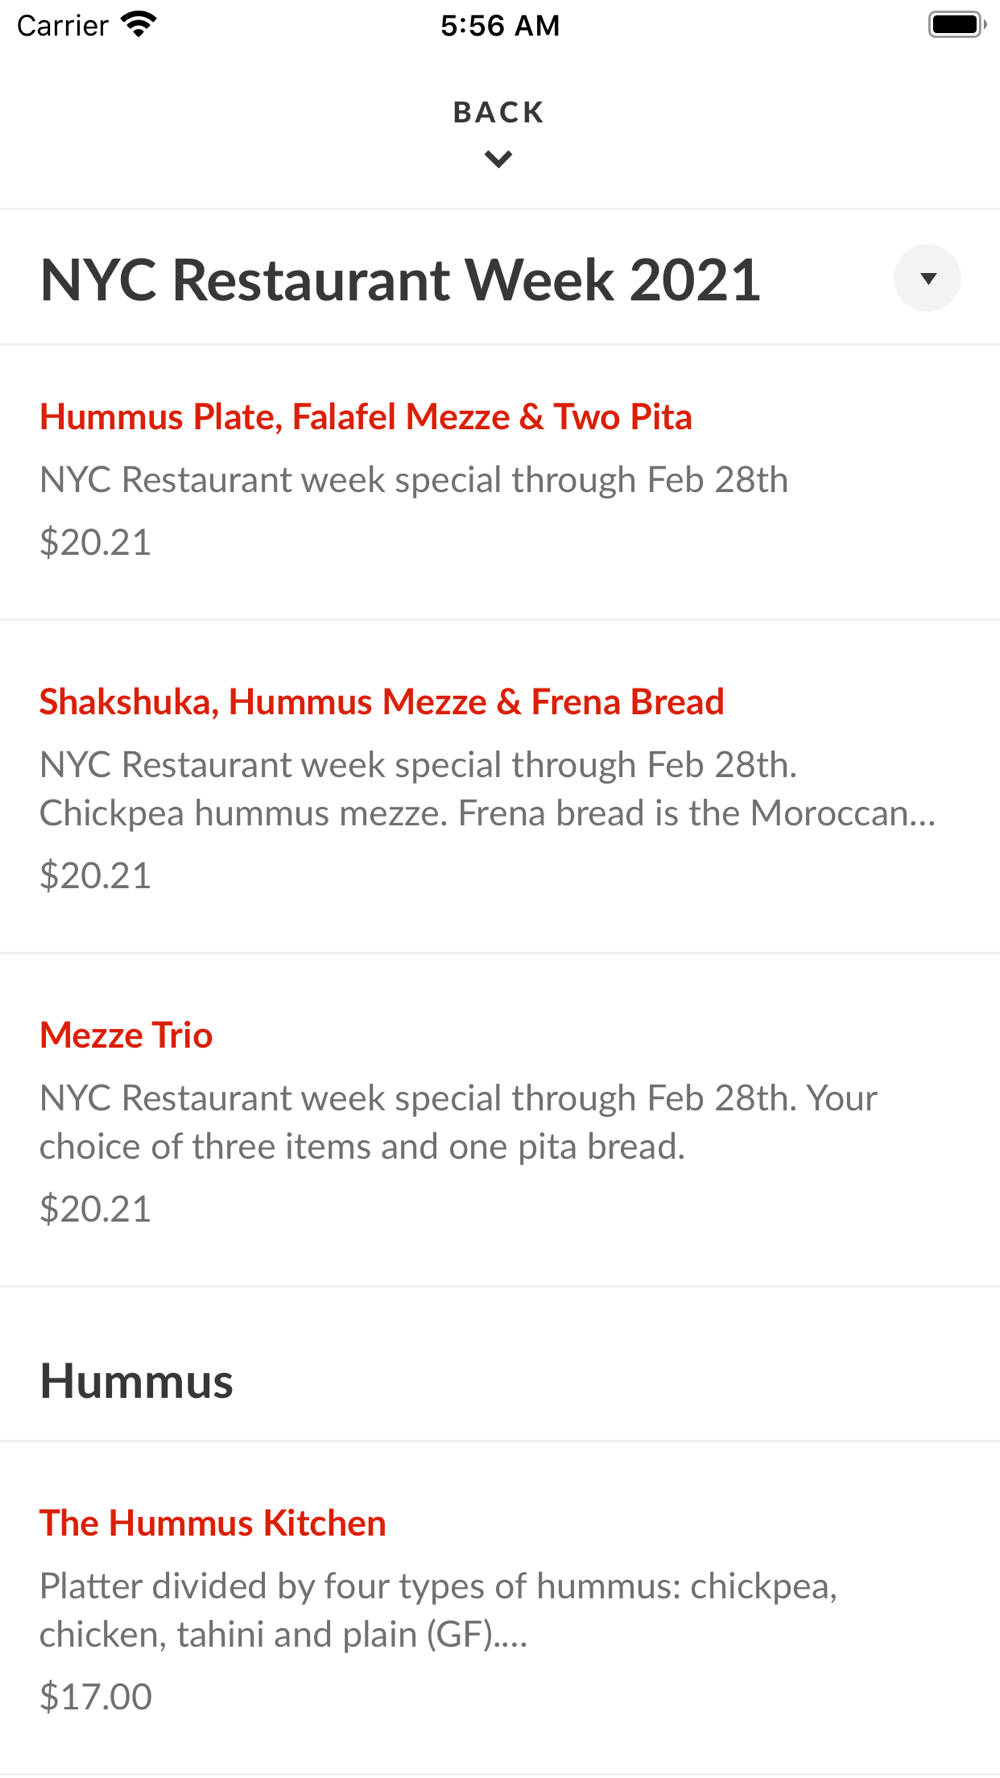Tap the Hummus section header
Viewport: 1000px width, 1778px height.
137,1381
